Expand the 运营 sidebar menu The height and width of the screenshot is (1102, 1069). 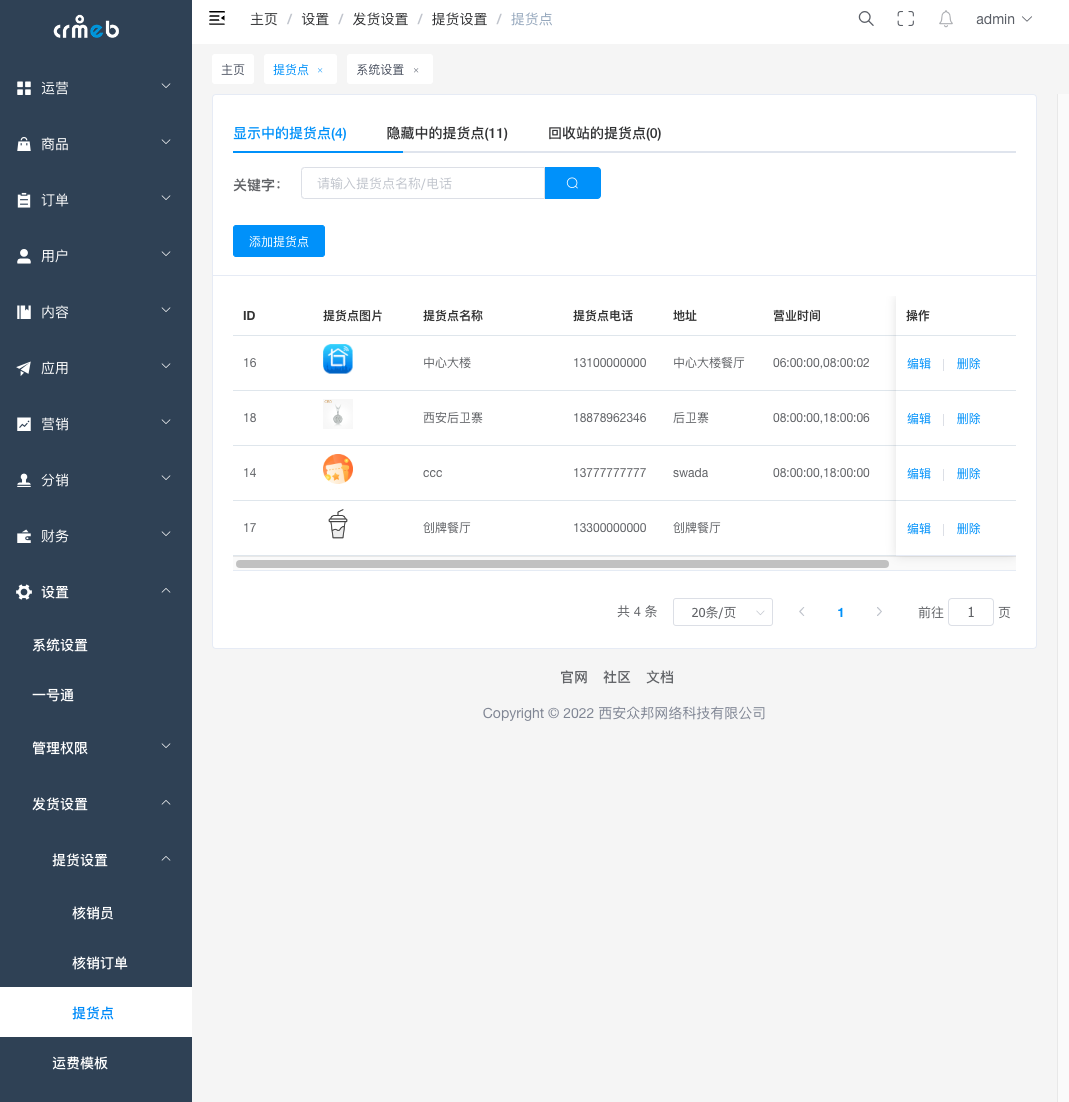(x=96, y=88)
